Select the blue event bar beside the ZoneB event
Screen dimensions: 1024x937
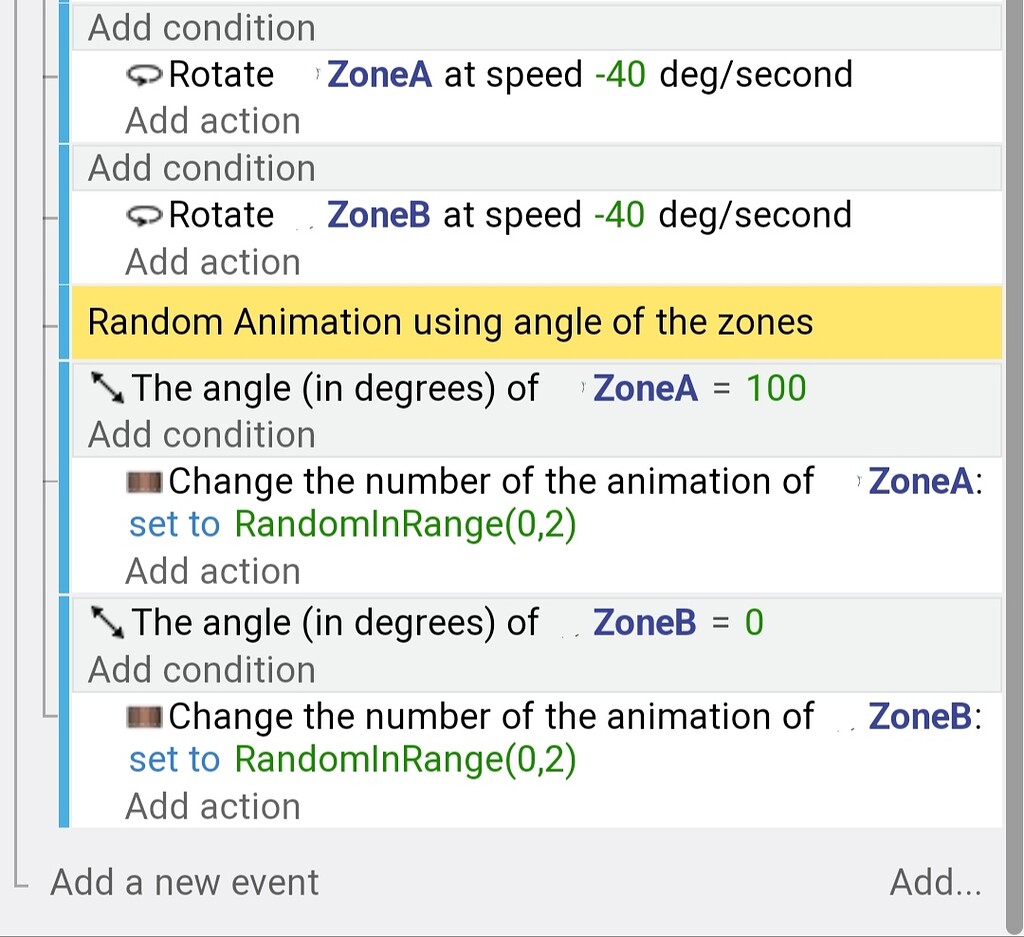[66, 214]
